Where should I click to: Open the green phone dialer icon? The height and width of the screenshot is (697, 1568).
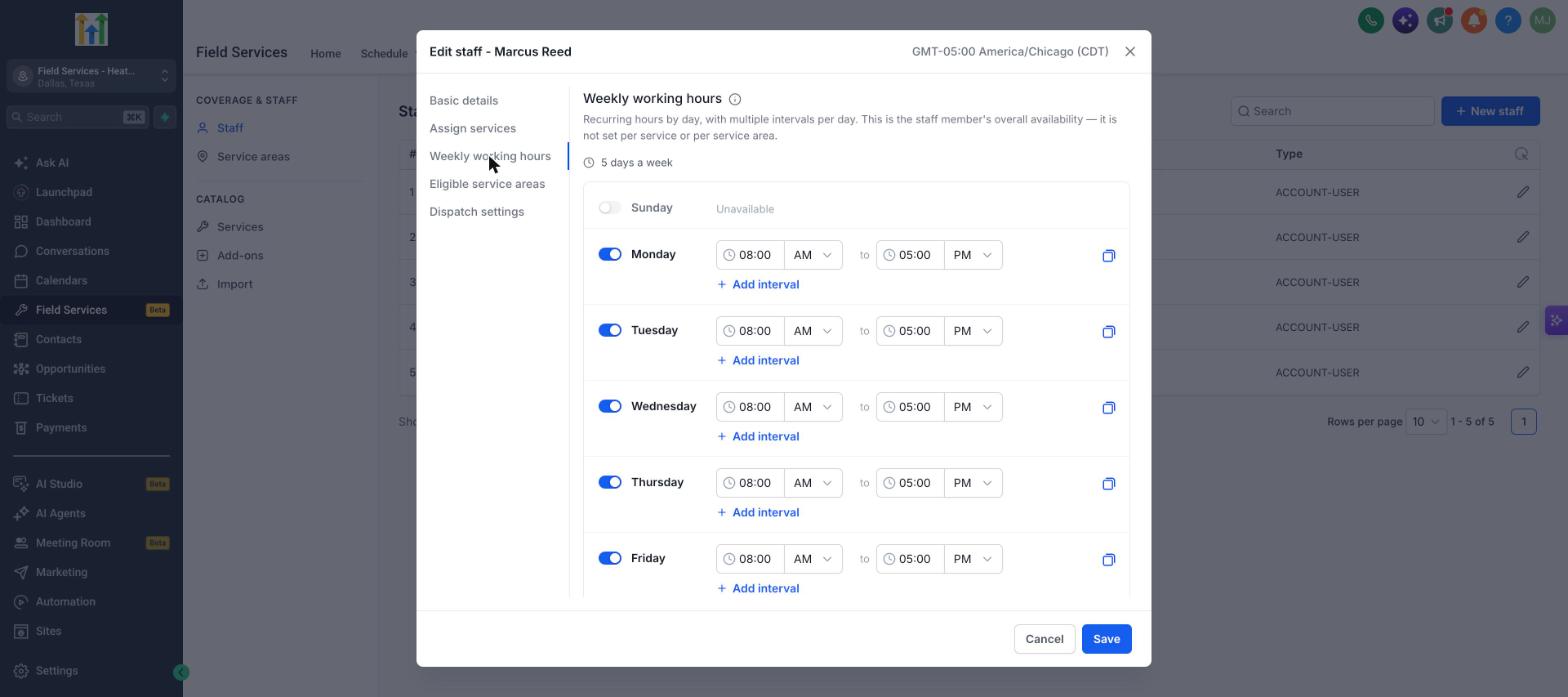coord(1371,20)
